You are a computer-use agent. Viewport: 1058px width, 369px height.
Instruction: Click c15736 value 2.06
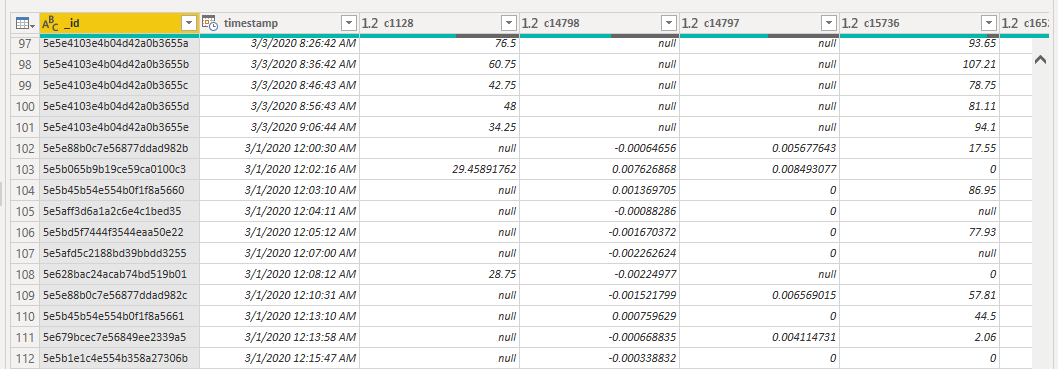[986, 337]
